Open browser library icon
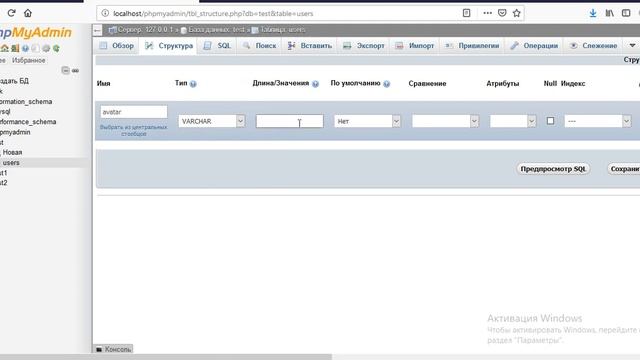Screen dimensions: 640x360 click(x=609, y=13)
